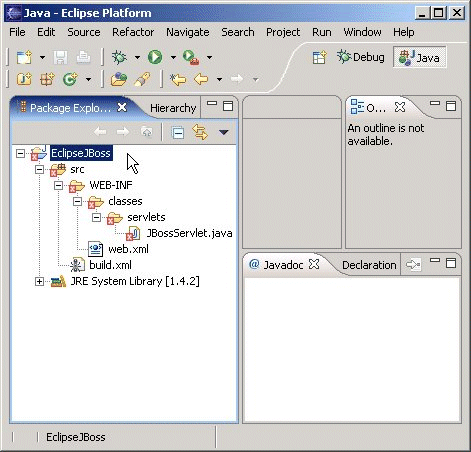Open the Package Explorer view menu arrow
The width and height of the screenshot is (471, 452).
click(x=224, y=133)
